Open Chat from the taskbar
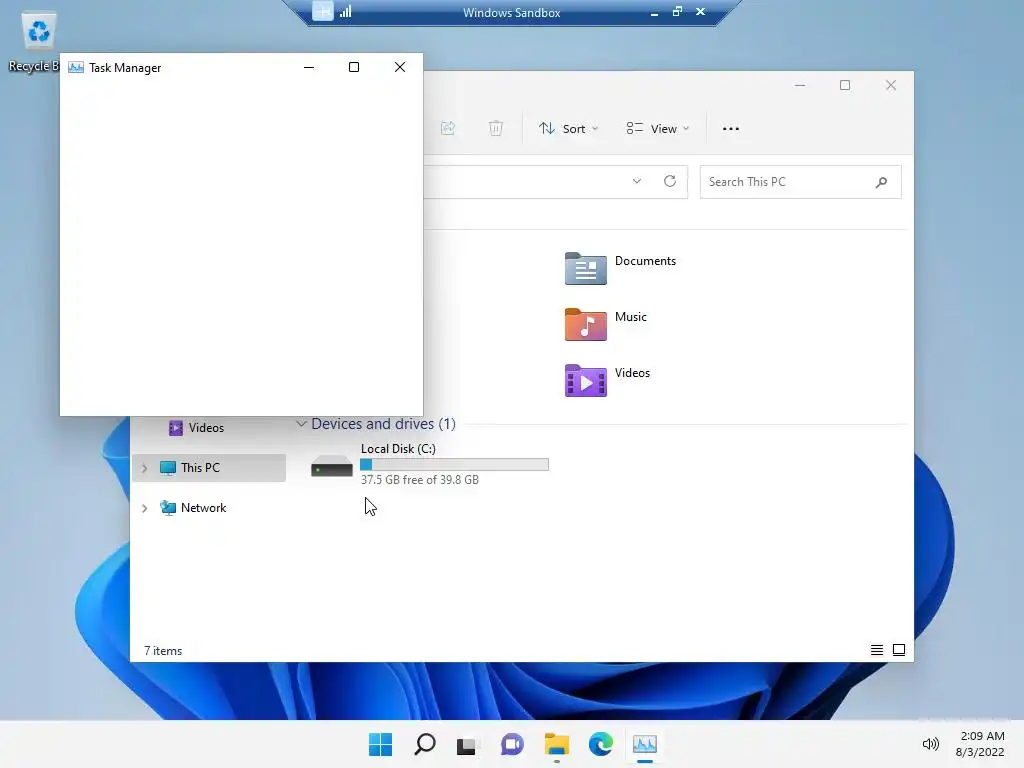This screenshot has height=768, width=1024. click(512, 744)
